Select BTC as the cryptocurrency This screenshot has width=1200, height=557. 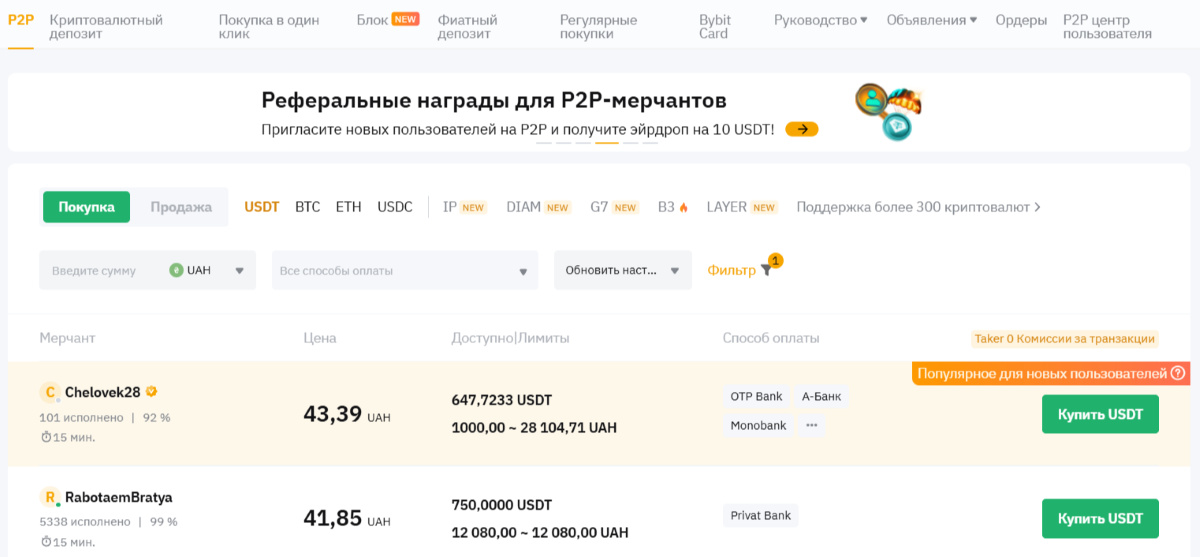[307, 207]
